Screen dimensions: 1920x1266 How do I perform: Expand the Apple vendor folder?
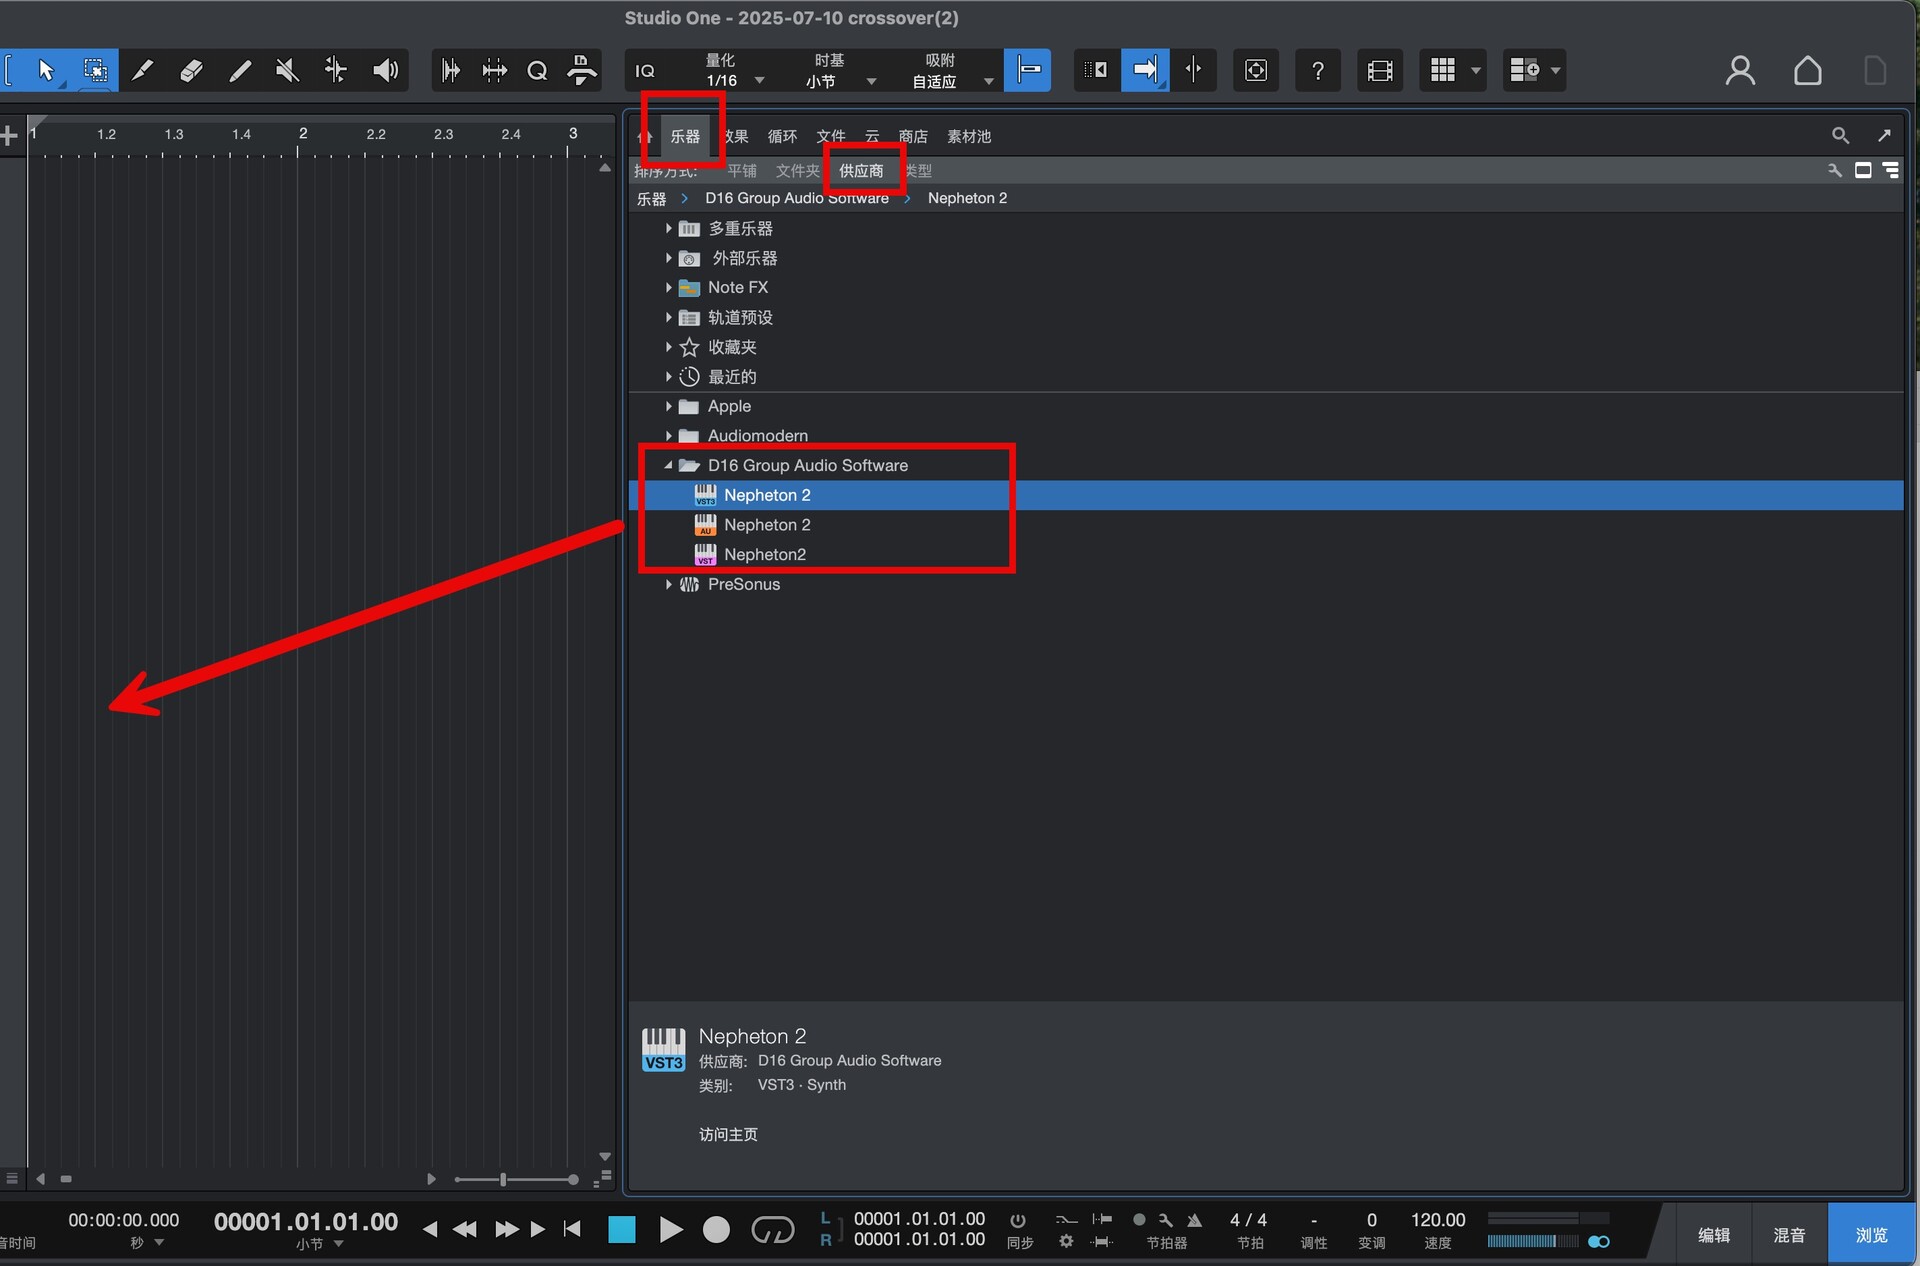click(x=668, y=406)
